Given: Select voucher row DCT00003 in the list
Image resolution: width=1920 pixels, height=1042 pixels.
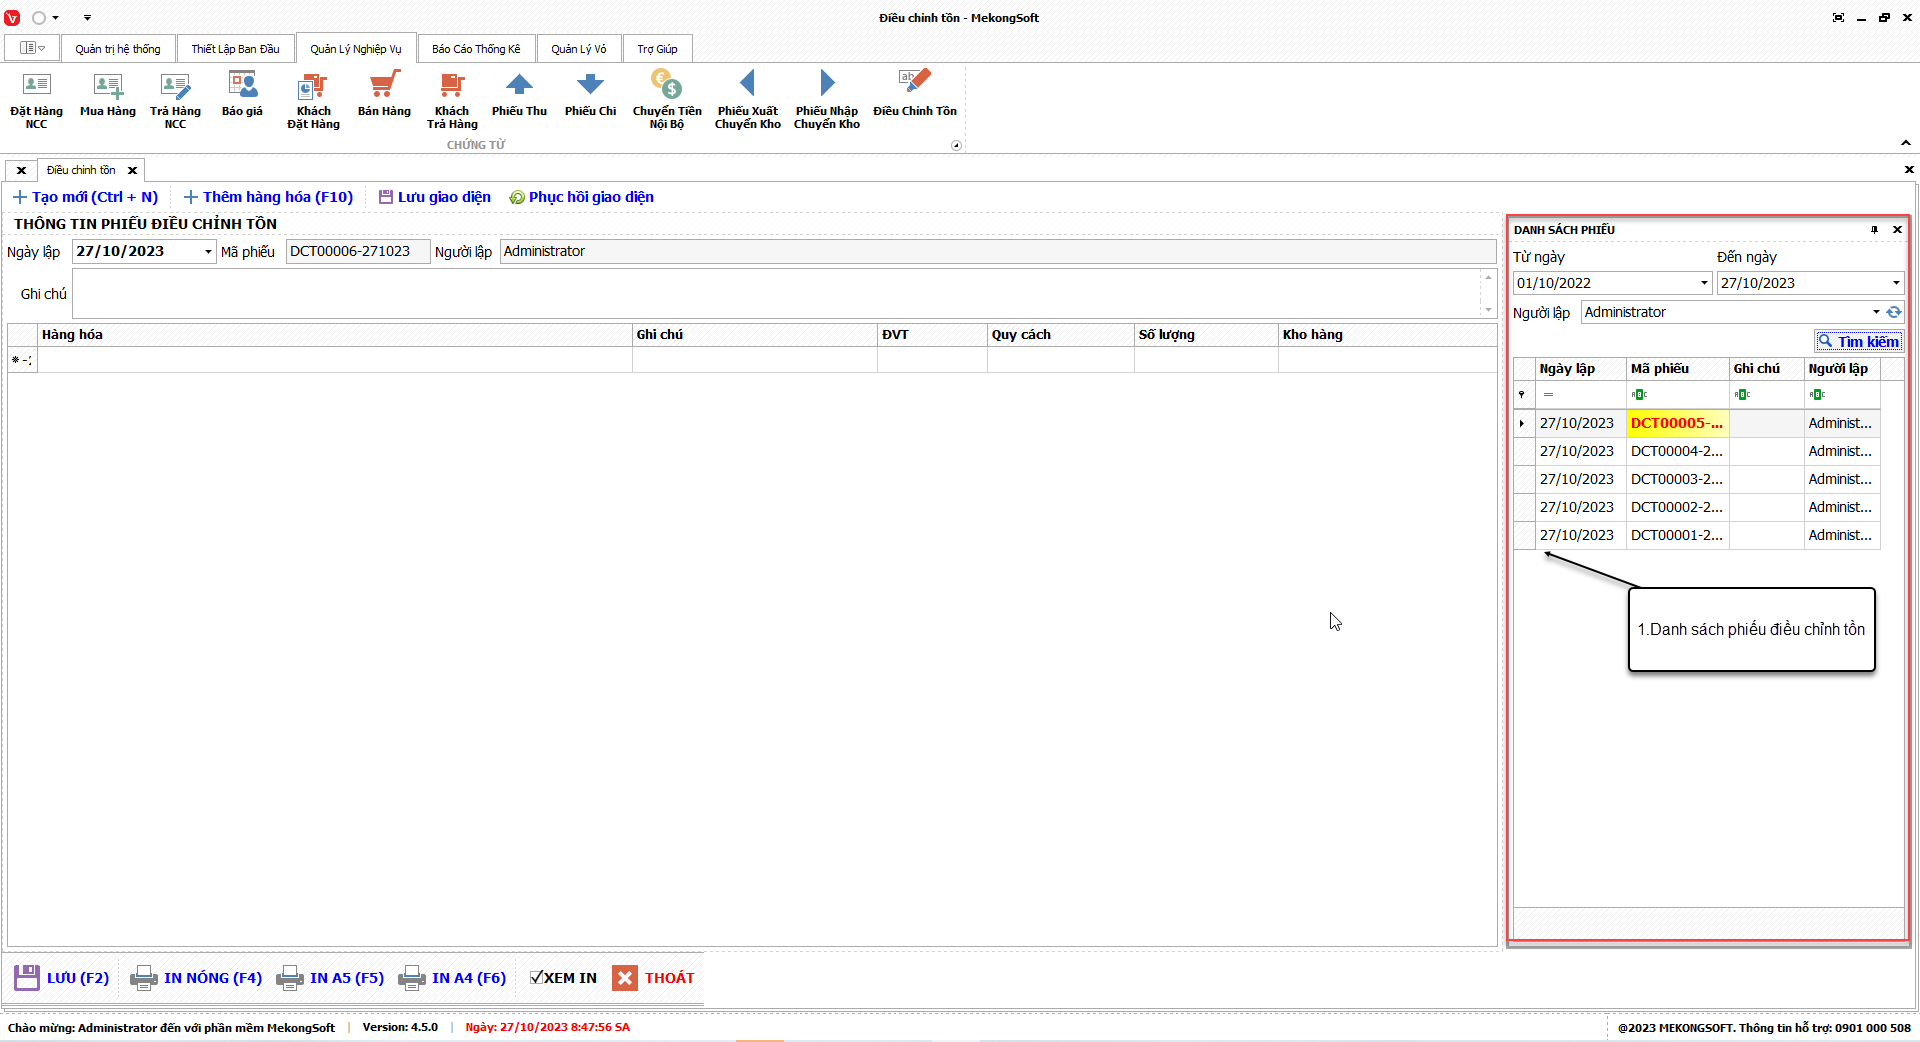Looking at the screenshot, I should click(1696, 479).
